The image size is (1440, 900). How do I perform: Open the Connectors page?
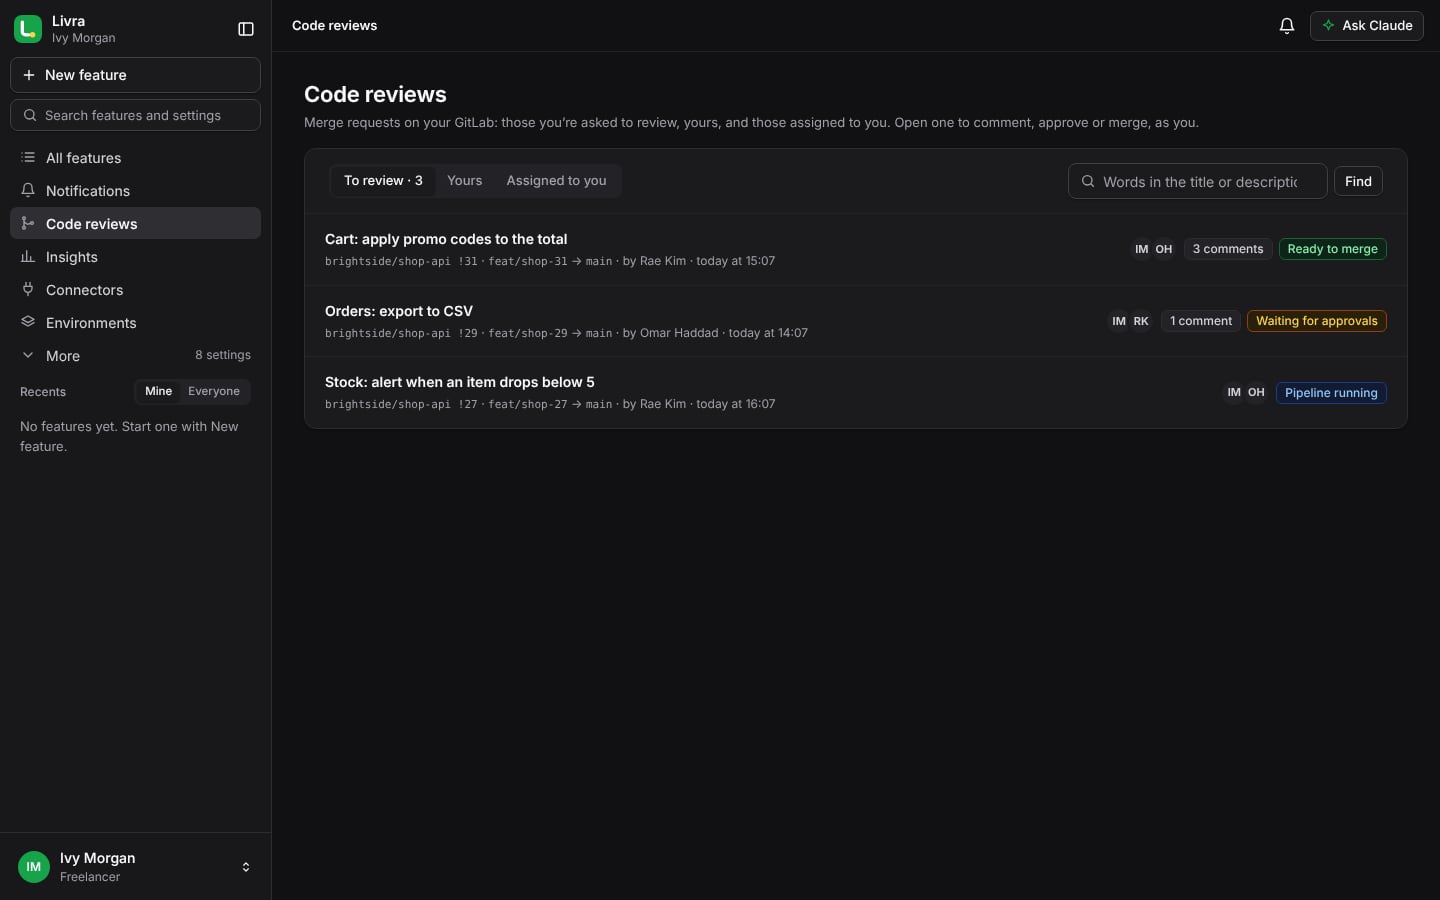135,290
